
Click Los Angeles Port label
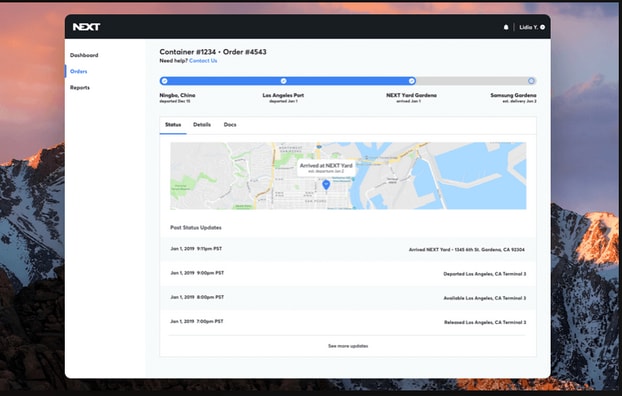point(283,95)
